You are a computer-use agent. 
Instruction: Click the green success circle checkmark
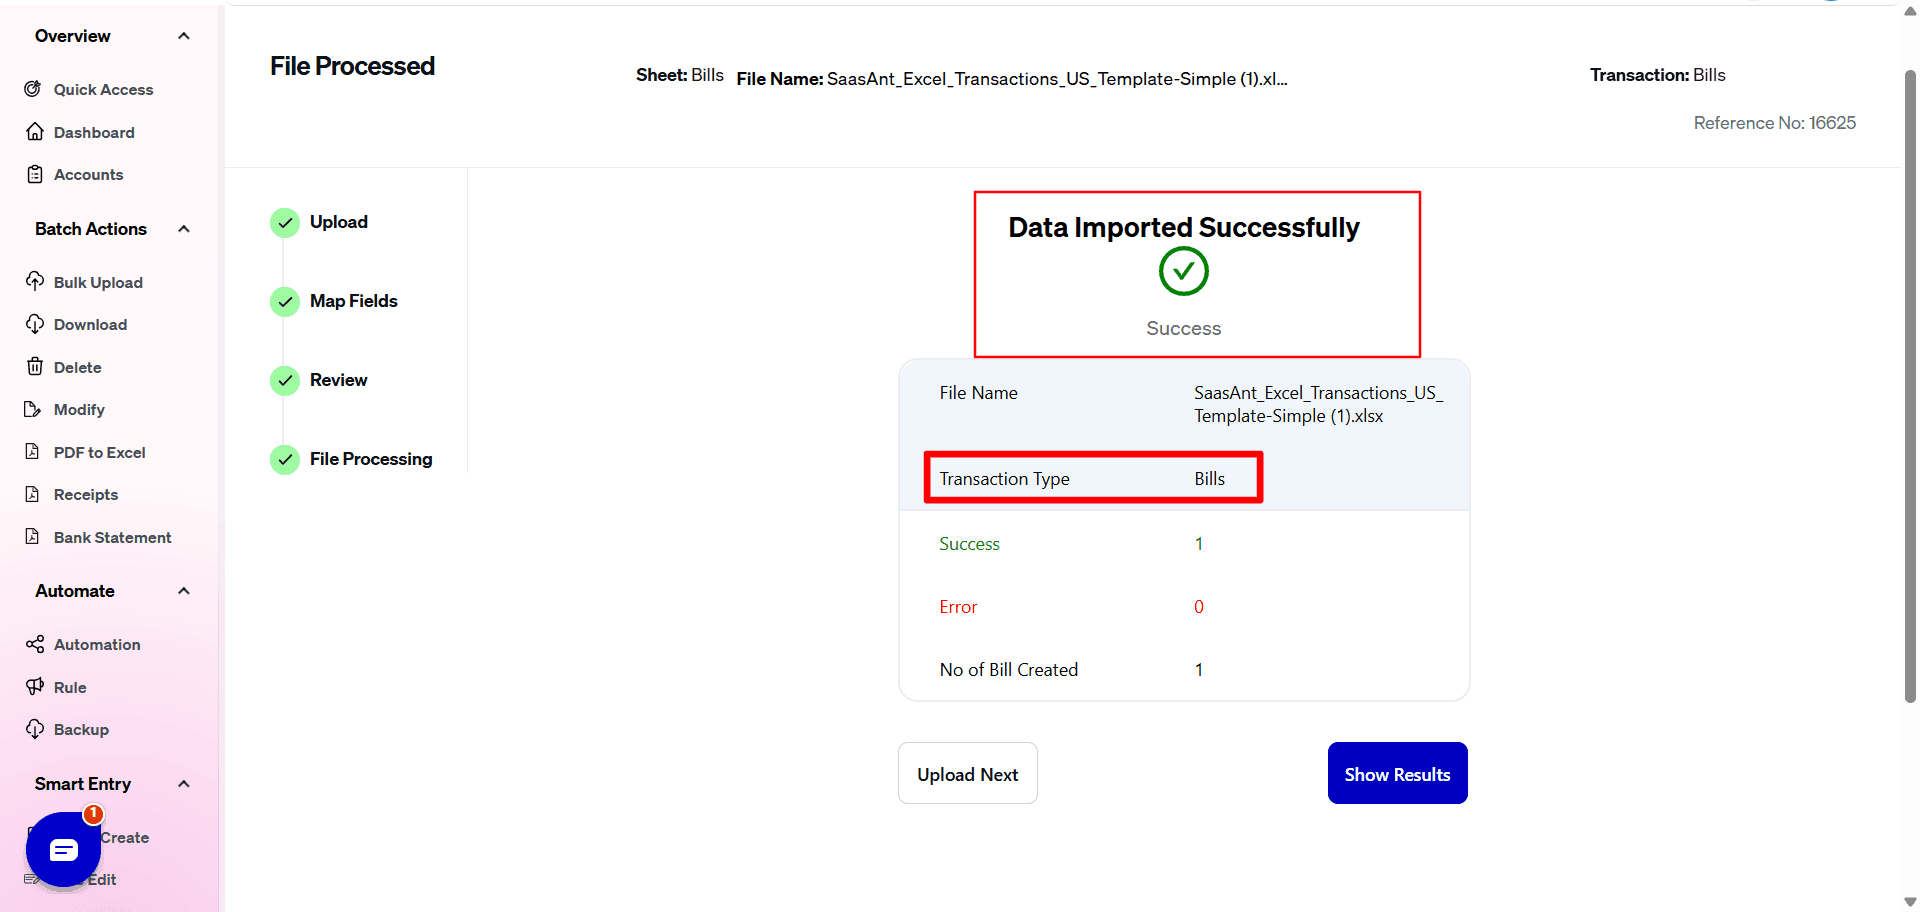1184,271
